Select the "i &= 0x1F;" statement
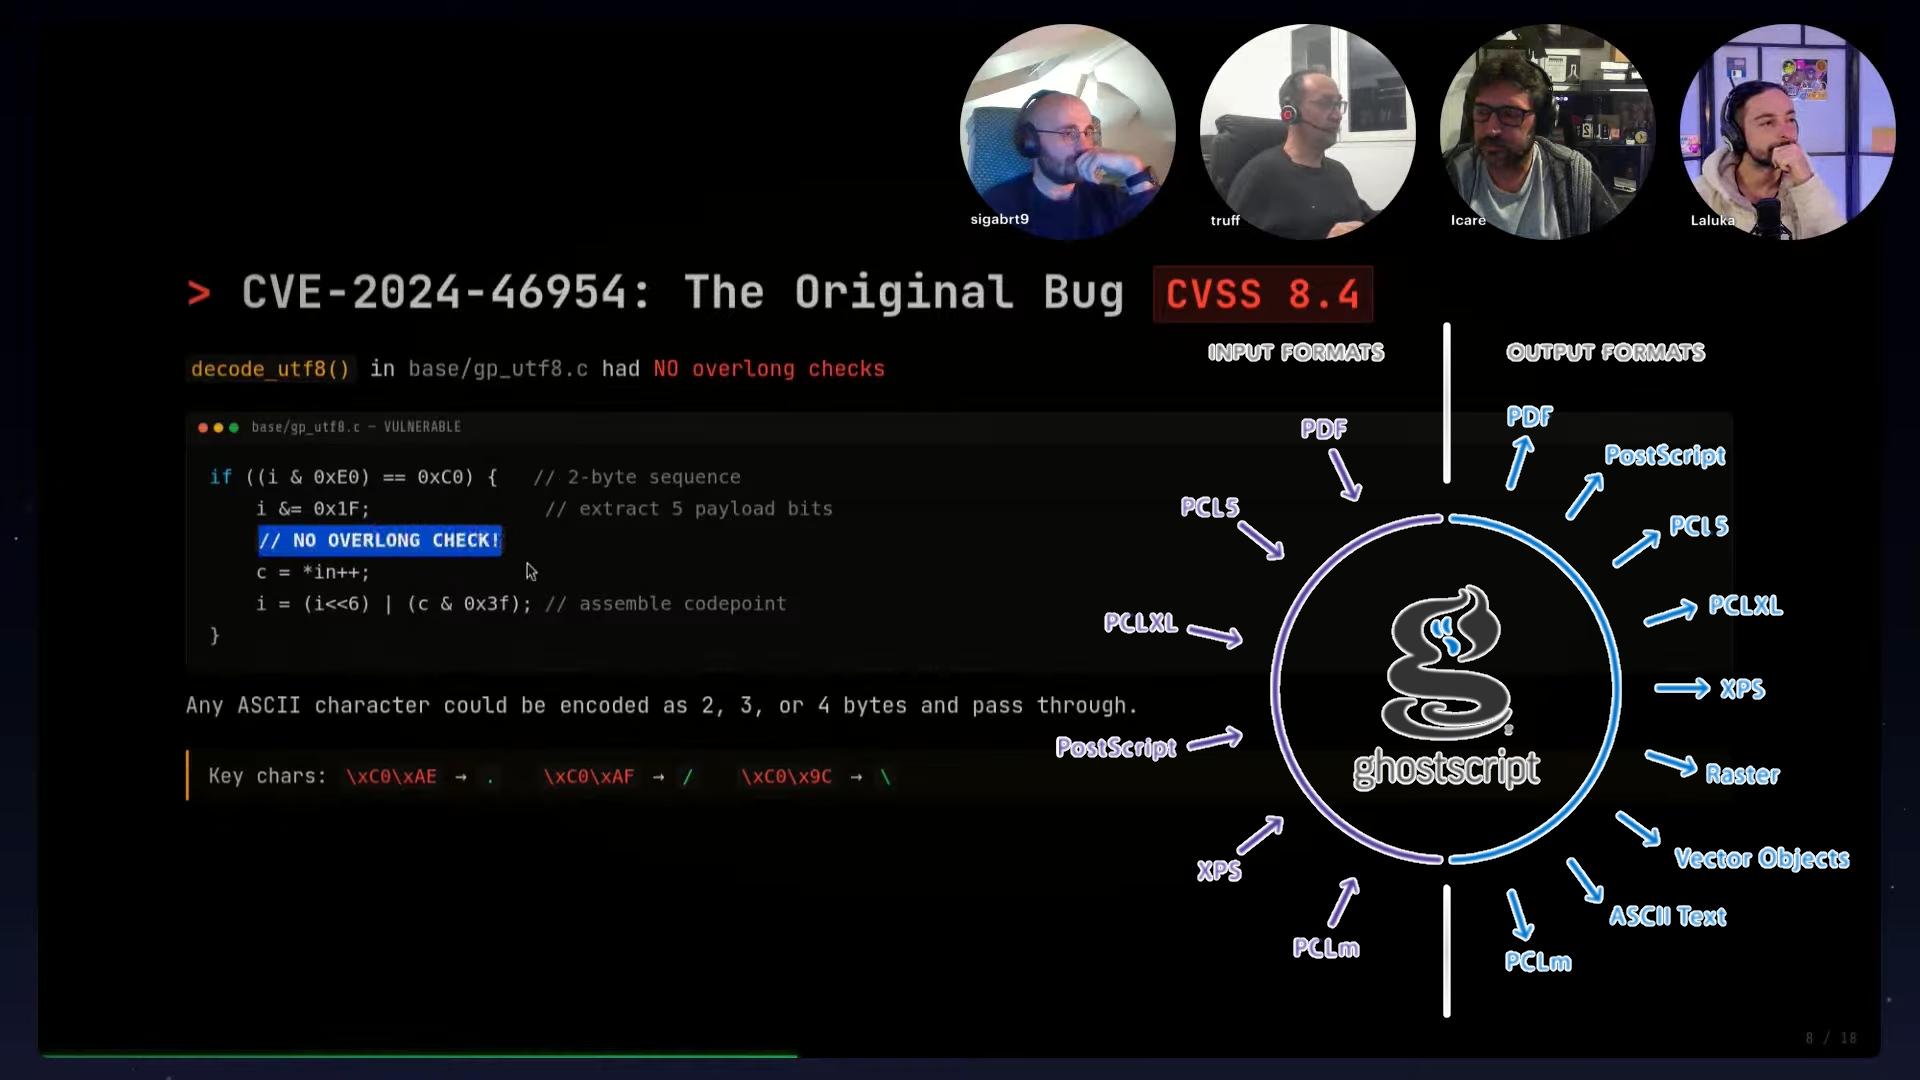 click(313, 509)
